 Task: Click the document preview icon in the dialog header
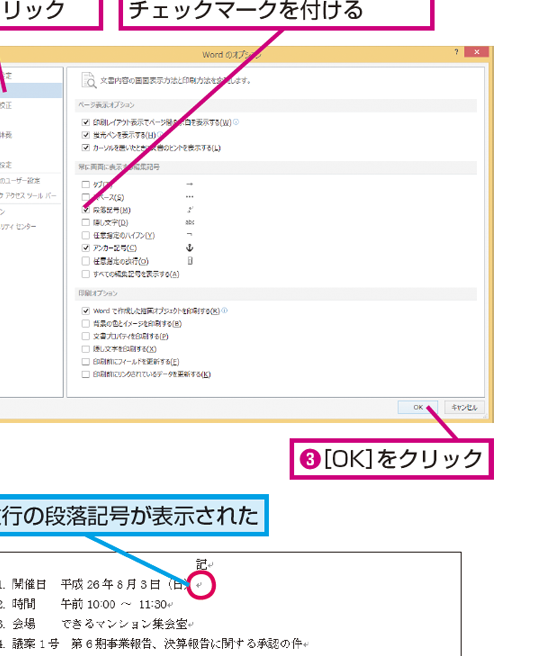point(89,80)
